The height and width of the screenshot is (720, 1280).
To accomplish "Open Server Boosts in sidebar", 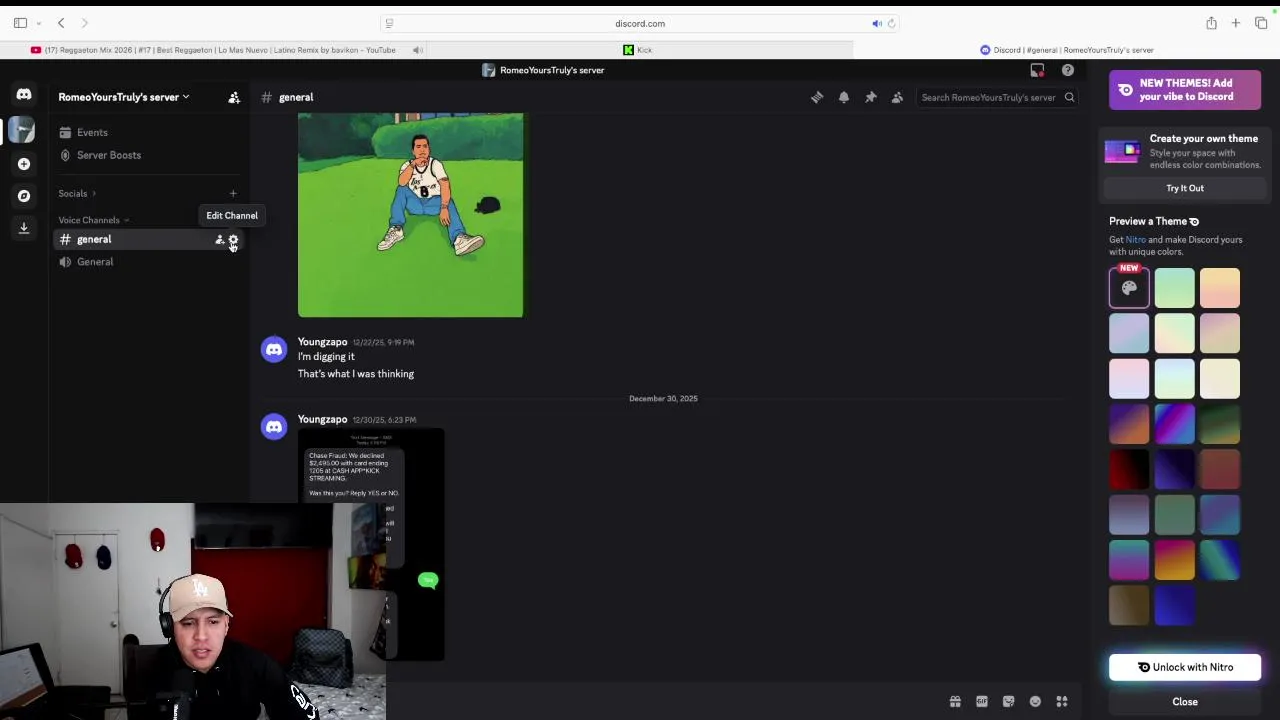I will (148, 155).
